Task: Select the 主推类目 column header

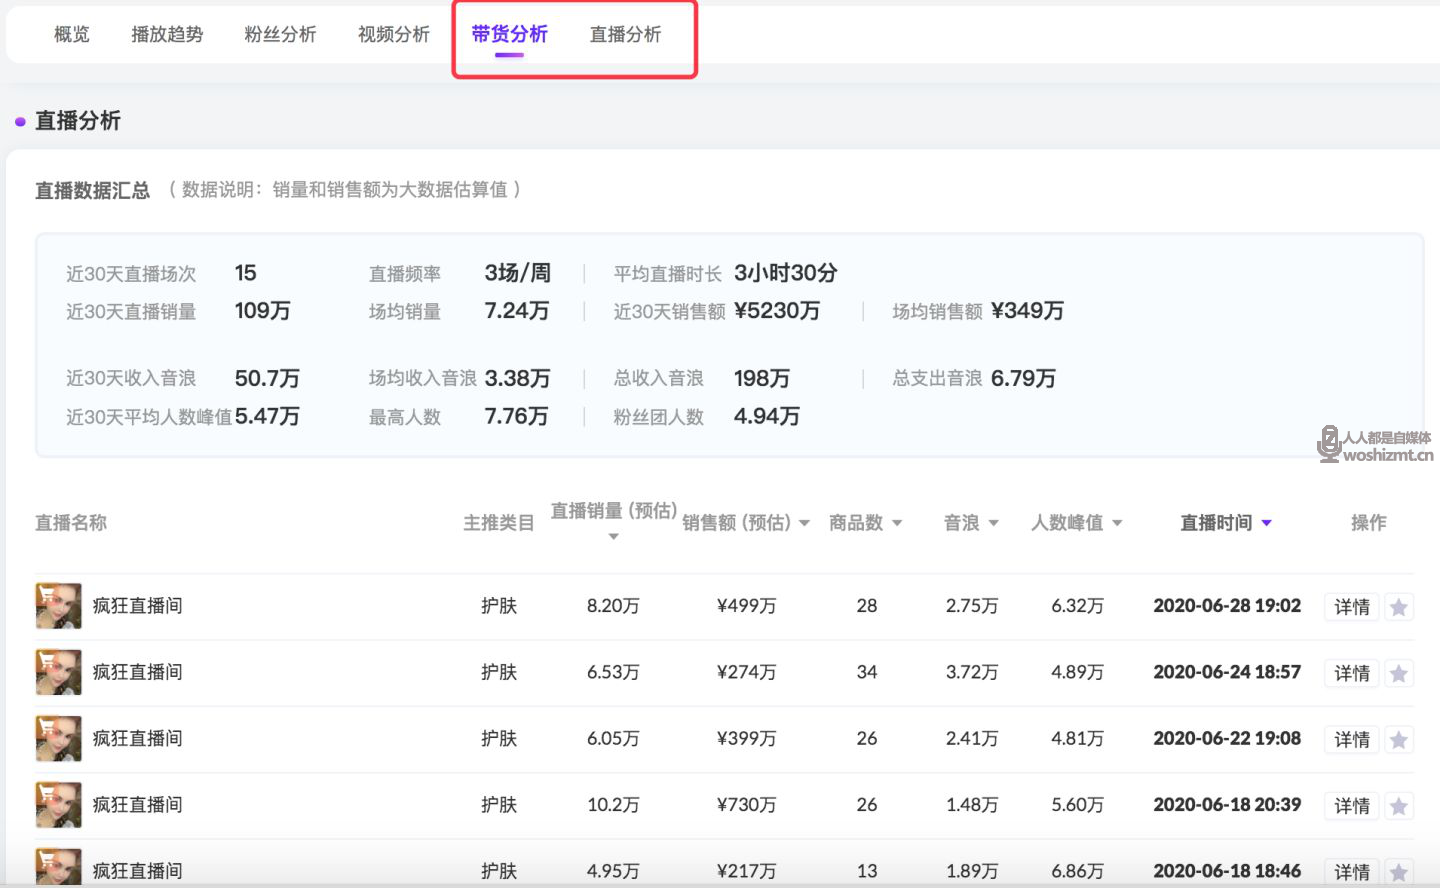Action: coord(498,522)
